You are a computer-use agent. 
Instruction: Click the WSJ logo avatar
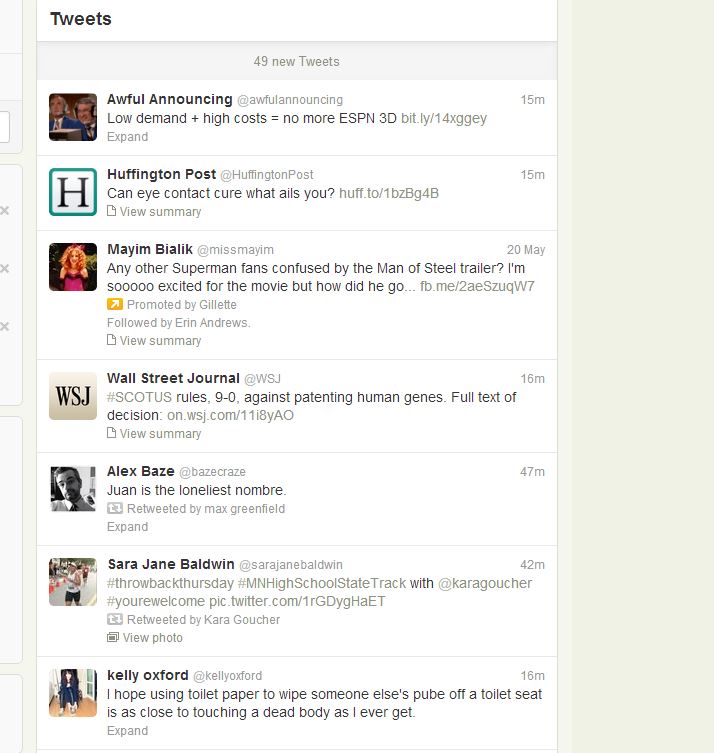tap(73, 396)
